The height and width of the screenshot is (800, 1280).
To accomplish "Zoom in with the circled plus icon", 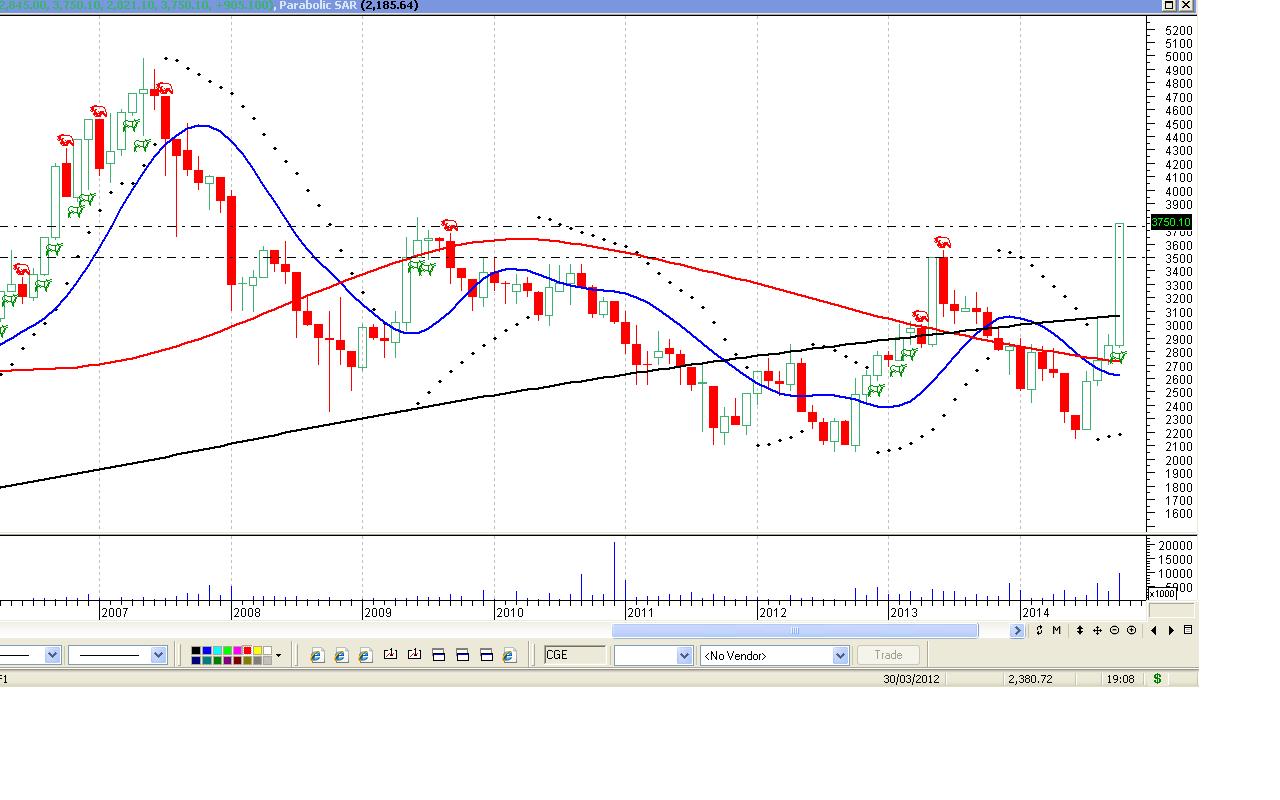I will (x=1131, y=630).
